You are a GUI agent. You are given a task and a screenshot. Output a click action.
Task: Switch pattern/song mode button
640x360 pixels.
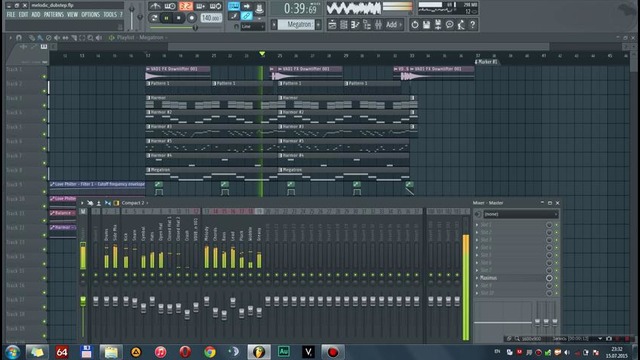pos(154,18)
